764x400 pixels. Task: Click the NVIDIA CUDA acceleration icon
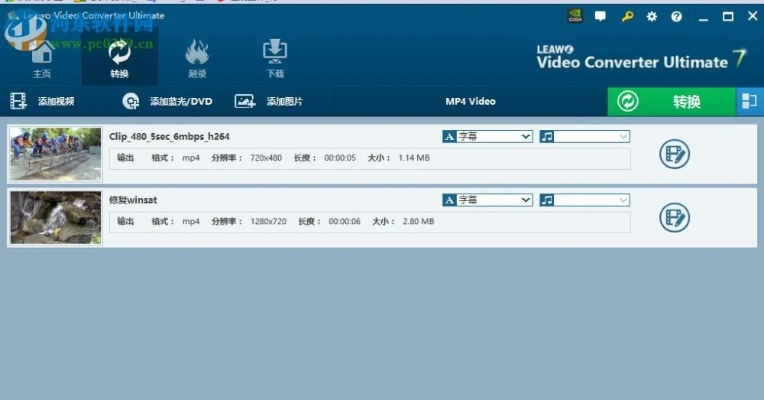(x=575, y=16)
